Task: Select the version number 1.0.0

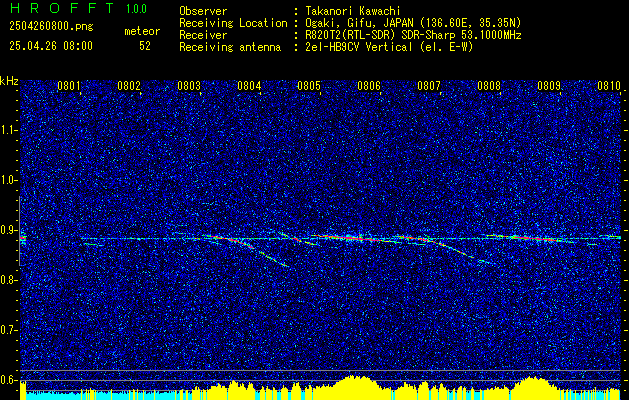Action: click(x=136, y=9)
